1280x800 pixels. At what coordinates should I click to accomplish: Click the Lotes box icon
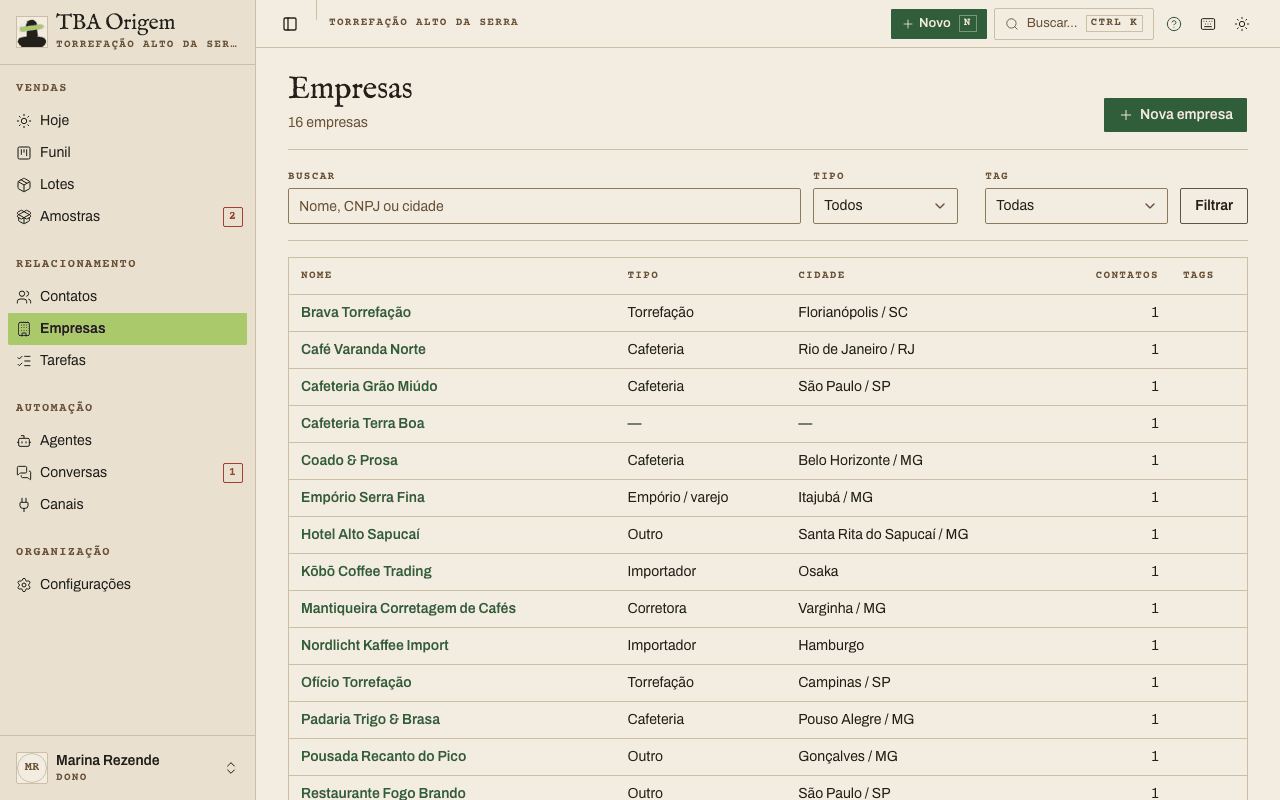[x=24, y=184]
